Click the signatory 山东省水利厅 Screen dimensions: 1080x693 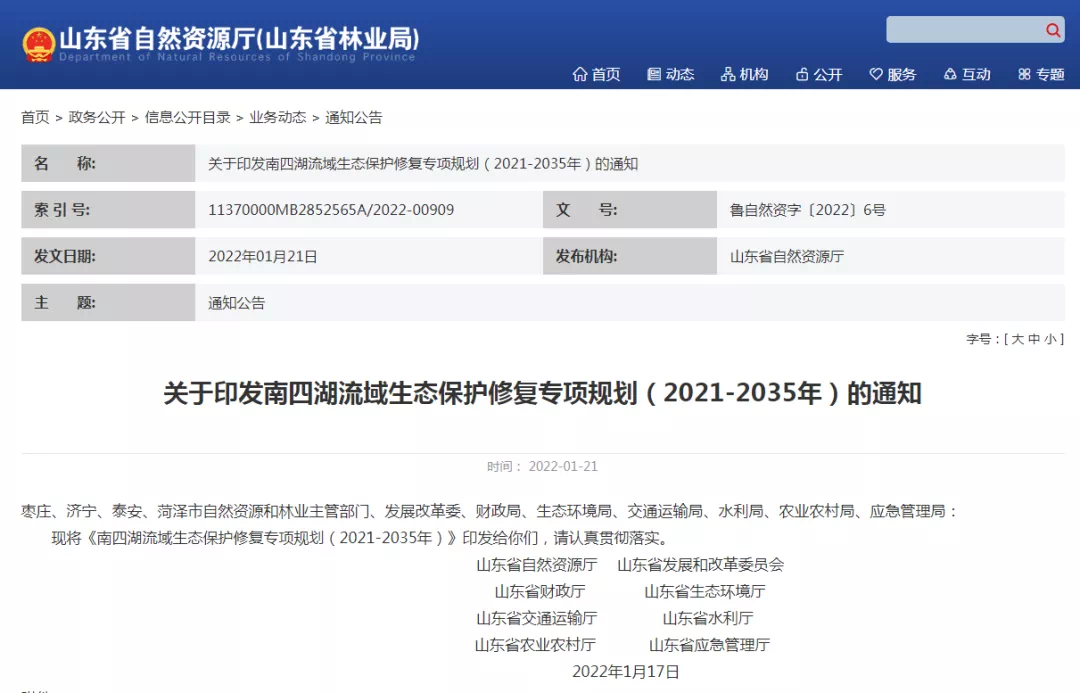tap(708, 618)
